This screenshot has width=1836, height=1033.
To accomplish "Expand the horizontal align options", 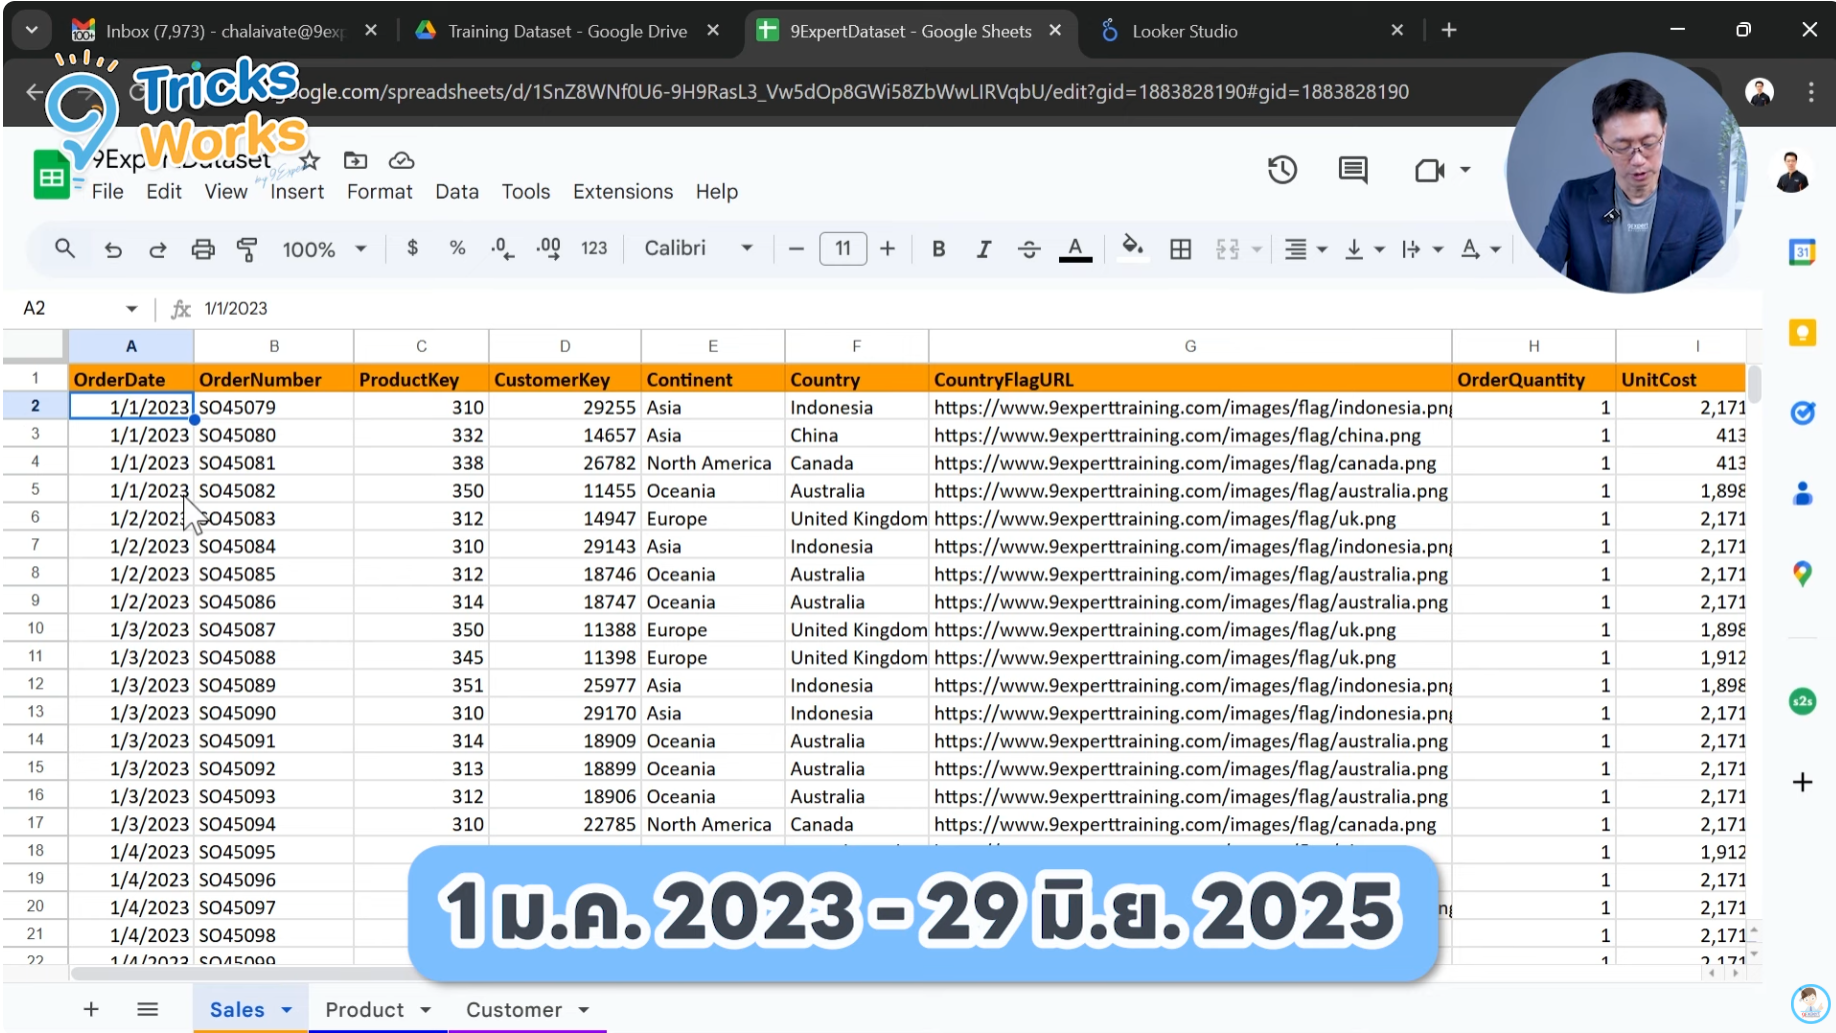I will 1322,249.
